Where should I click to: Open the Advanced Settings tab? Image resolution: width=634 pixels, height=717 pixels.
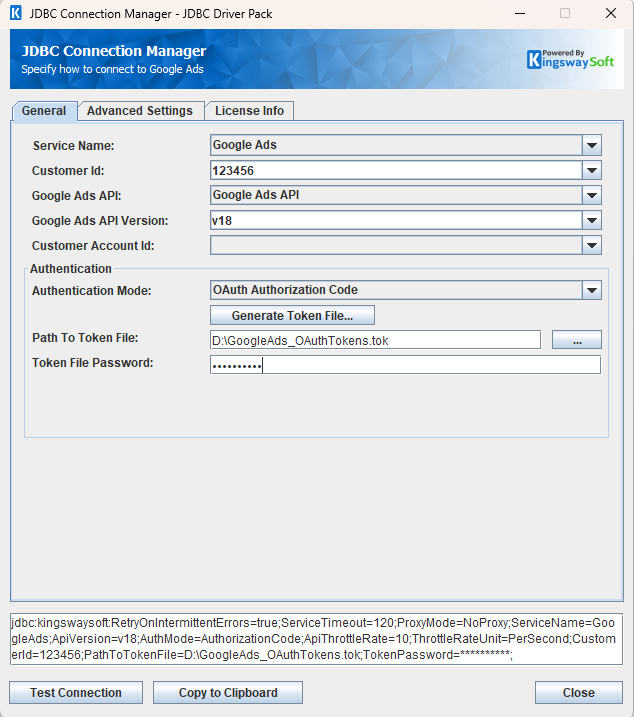click(x=140, y=111)
